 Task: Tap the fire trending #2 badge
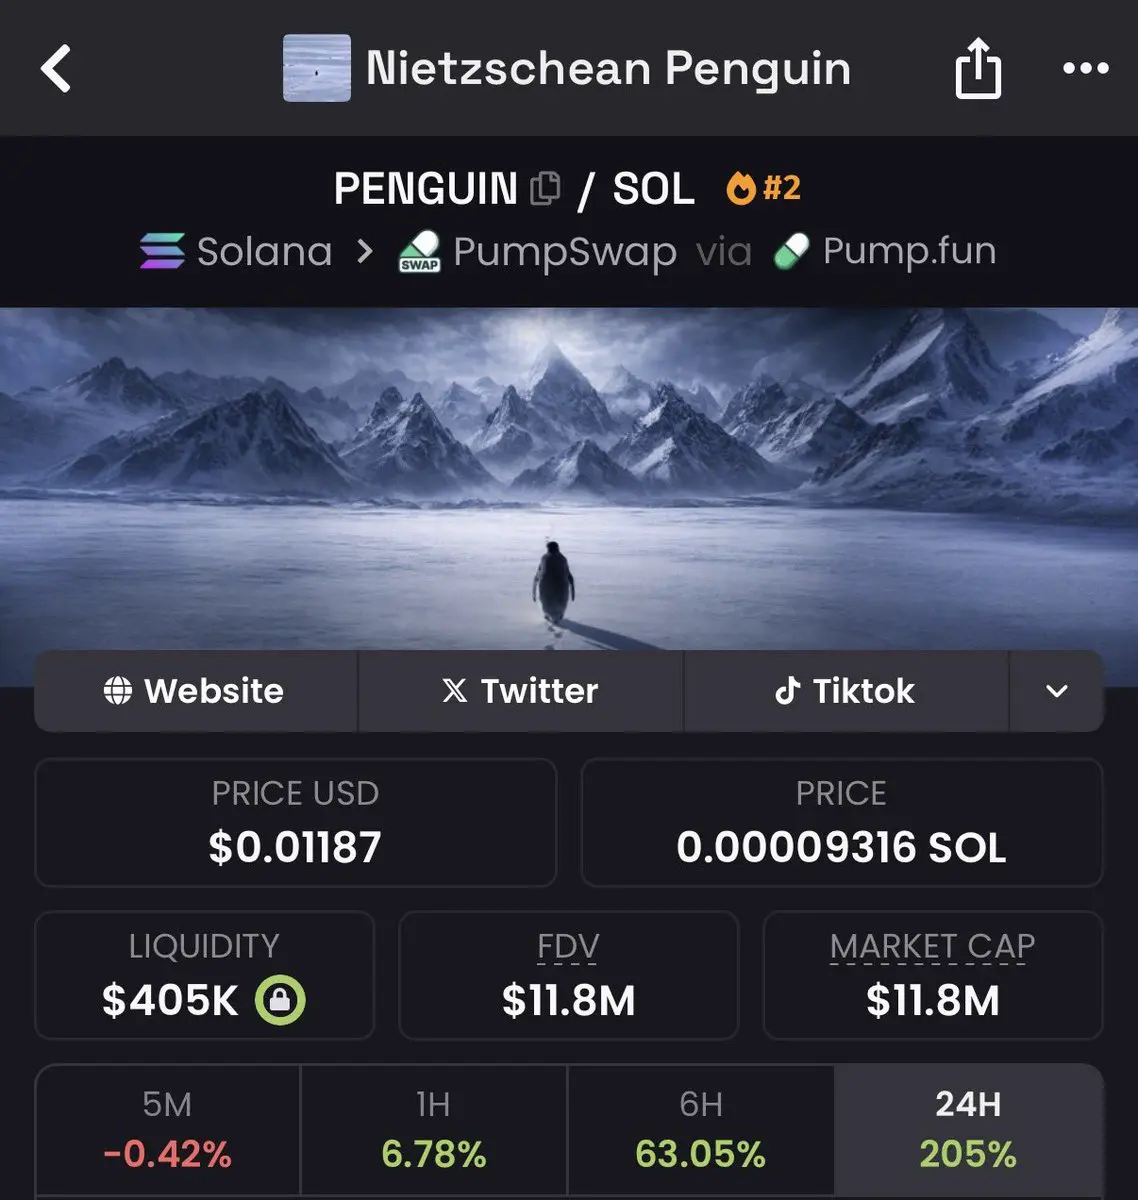coord(764,188)
